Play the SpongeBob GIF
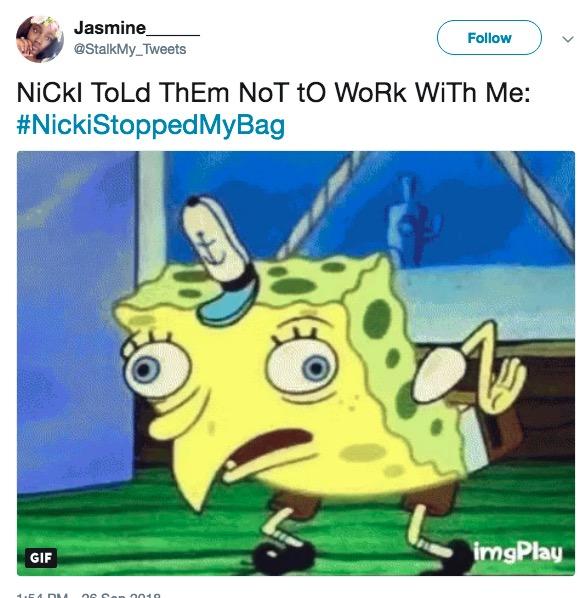 [x=296, y=363]
